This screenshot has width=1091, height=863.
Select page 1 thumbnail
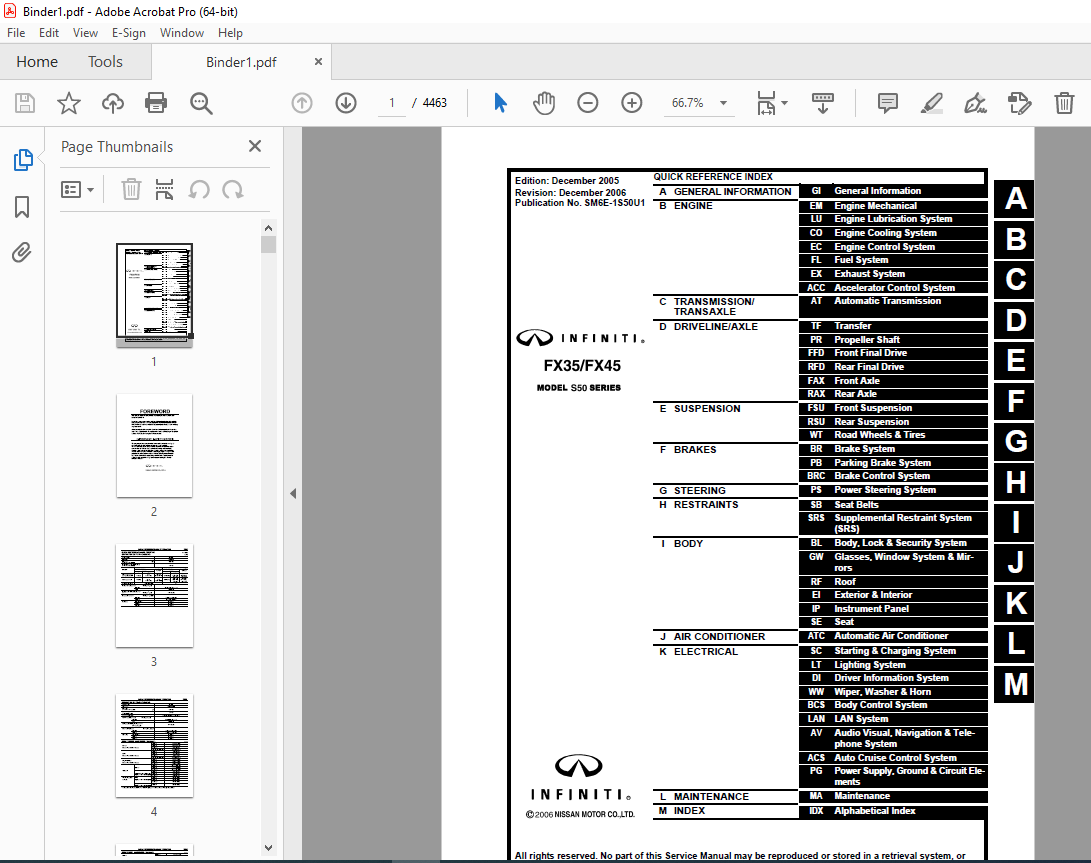point(154,294)
